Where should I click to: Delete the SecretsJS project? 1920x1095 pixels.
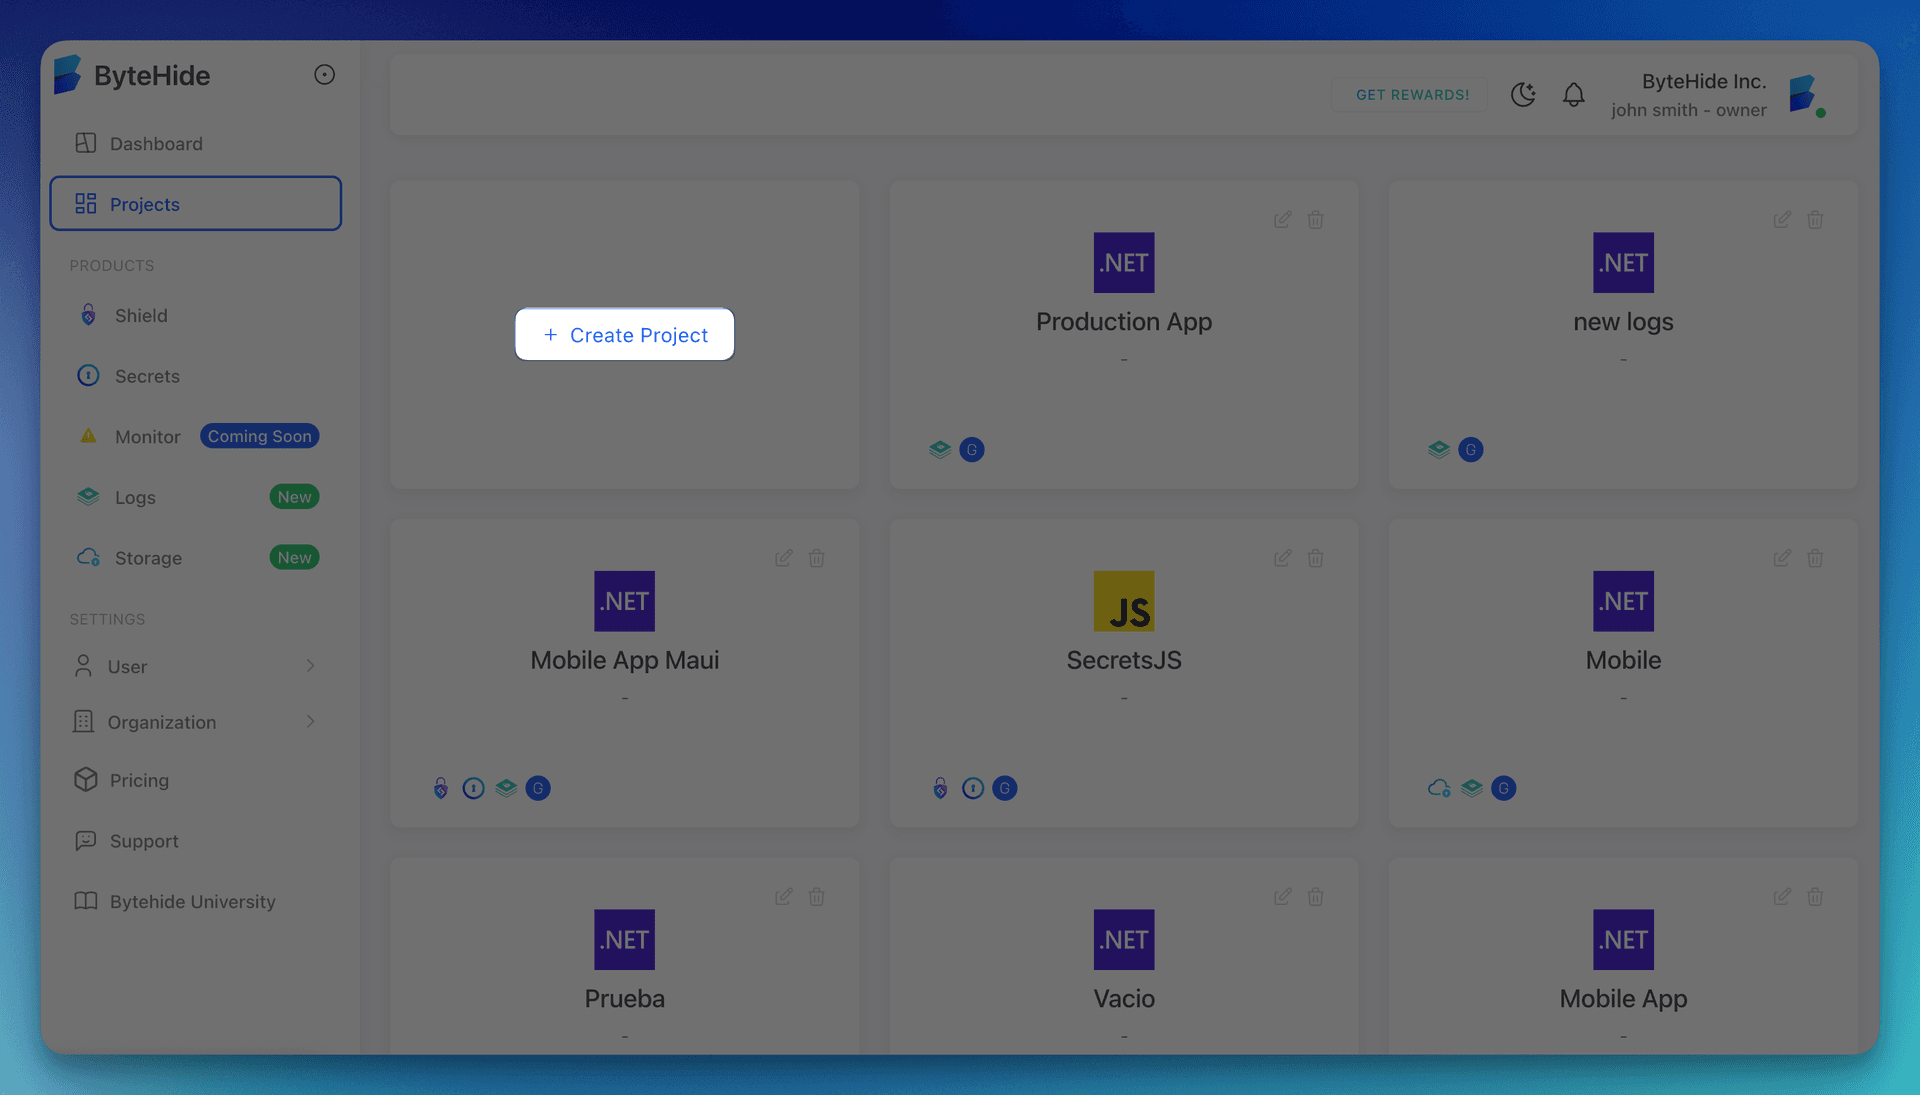tap(1315, 558)
